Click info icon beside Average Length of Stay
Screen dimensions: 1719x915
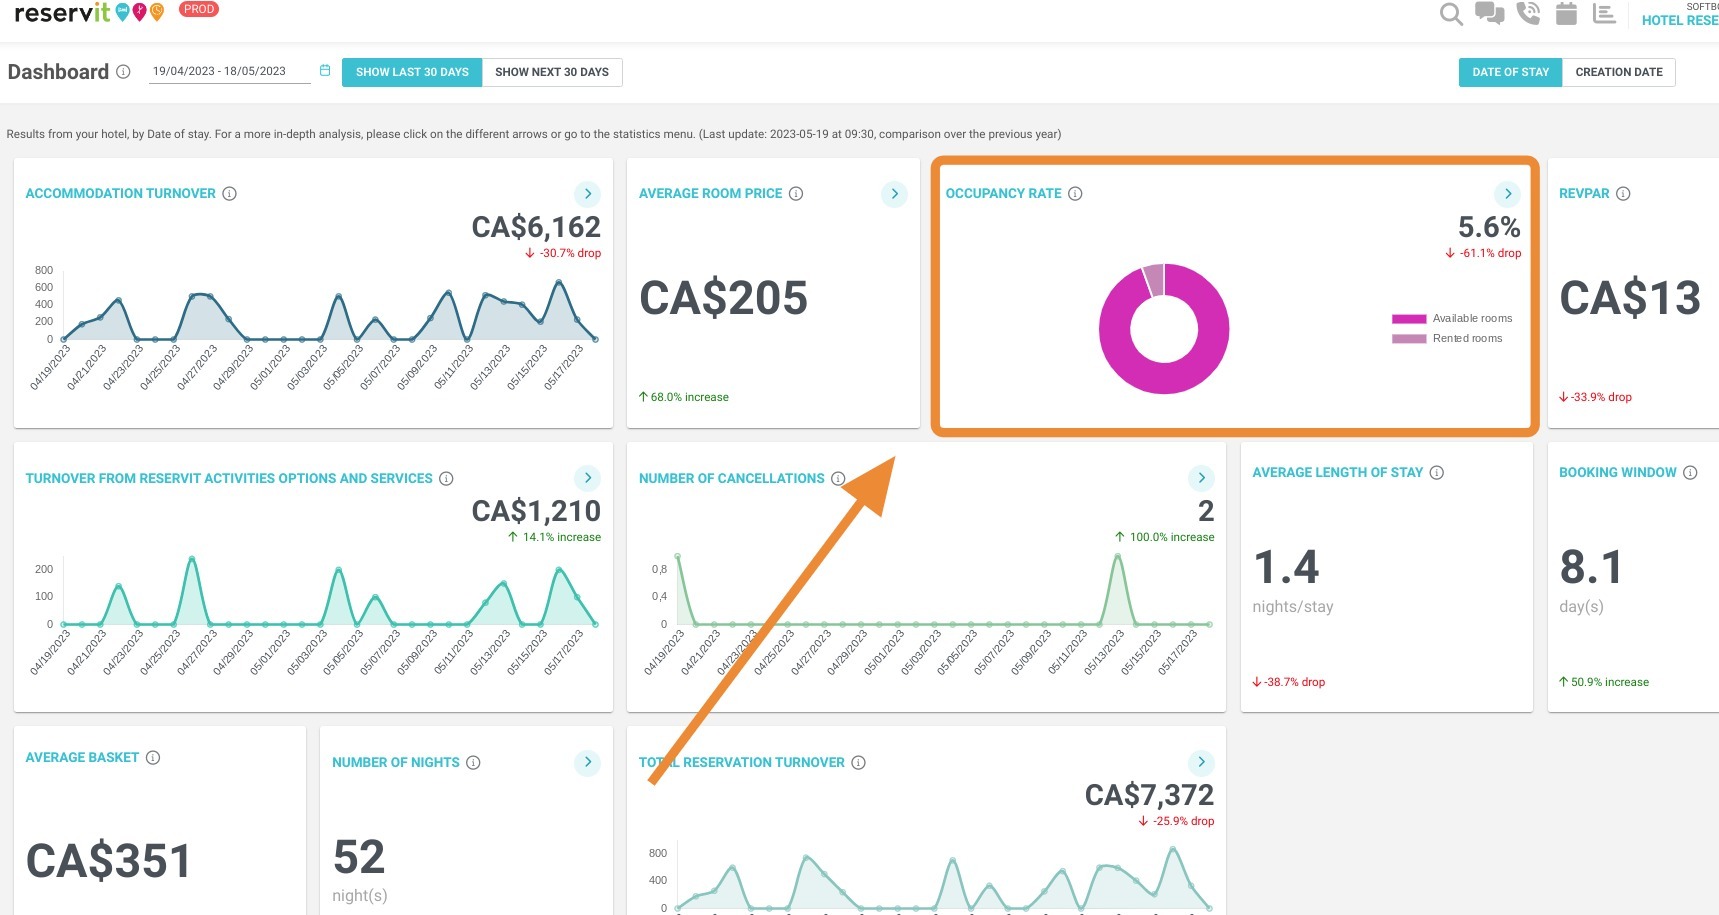click(1436, 472)
